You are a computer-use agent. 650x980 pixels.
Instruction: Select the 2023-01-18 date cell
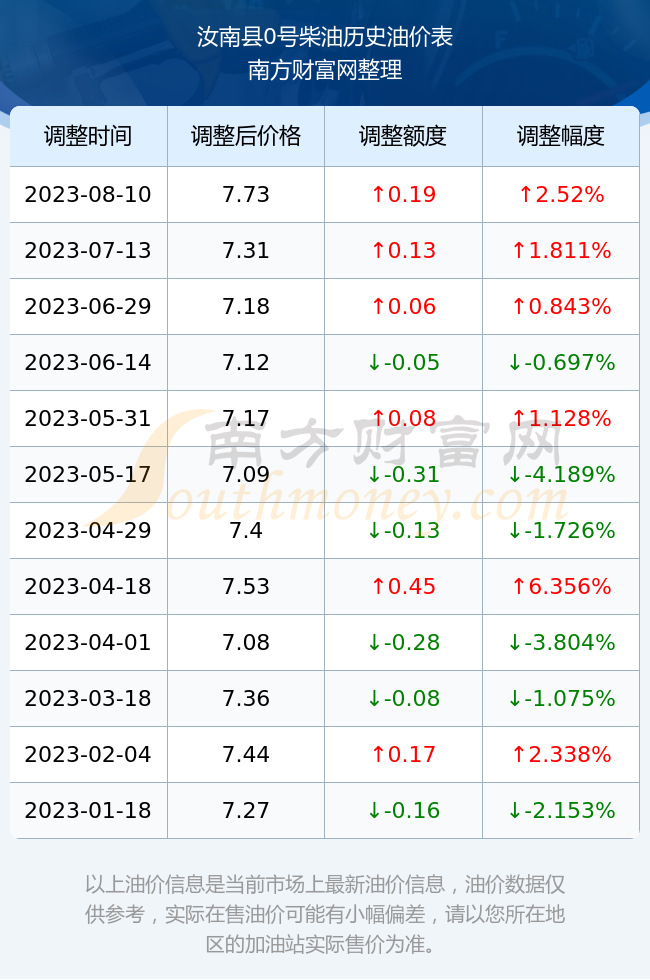pyautogui.click(x=88, y=811)
